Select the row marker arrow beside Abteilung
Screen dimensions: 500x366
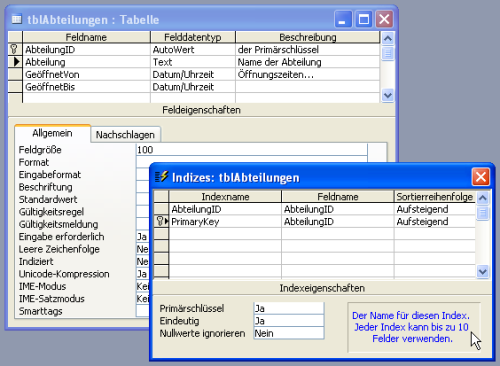[16, 62]
